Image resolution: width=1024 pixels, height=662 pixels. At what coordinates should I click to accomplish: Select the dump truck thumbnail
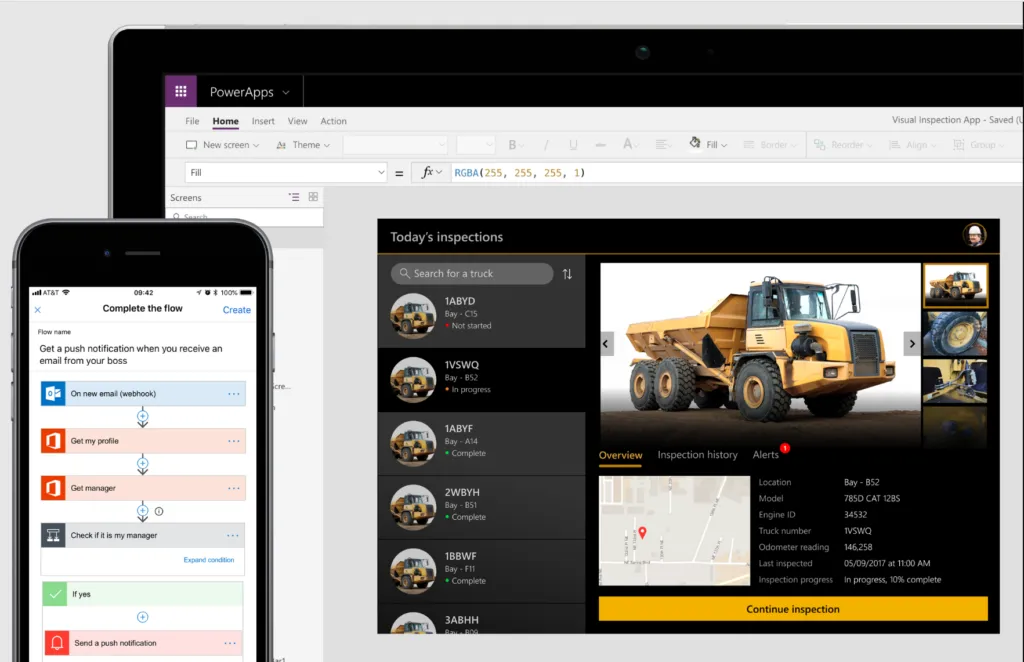click(955, 285)
